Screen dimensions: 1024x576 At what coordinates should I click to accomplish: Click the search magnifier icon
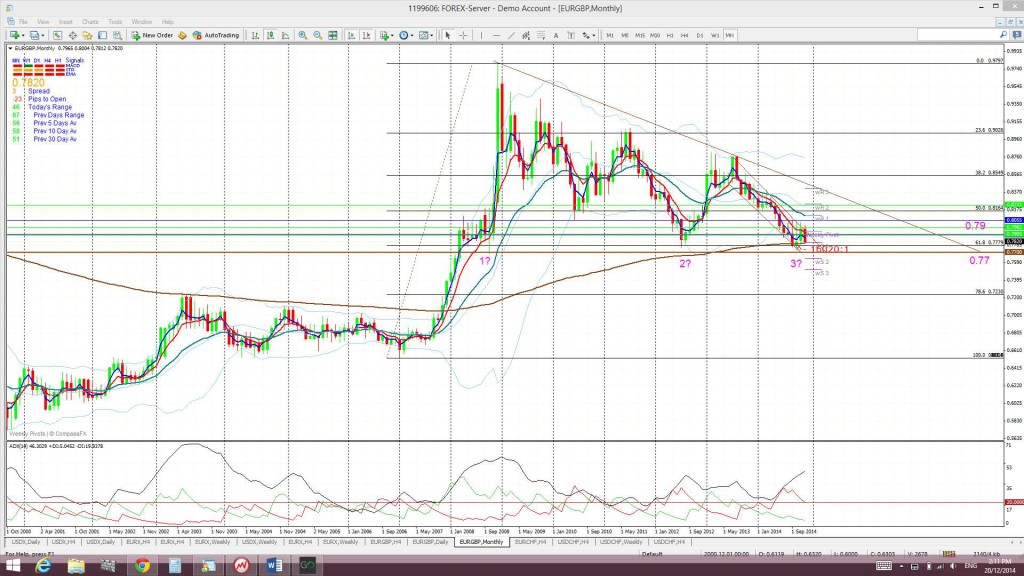click(1004, 35)
